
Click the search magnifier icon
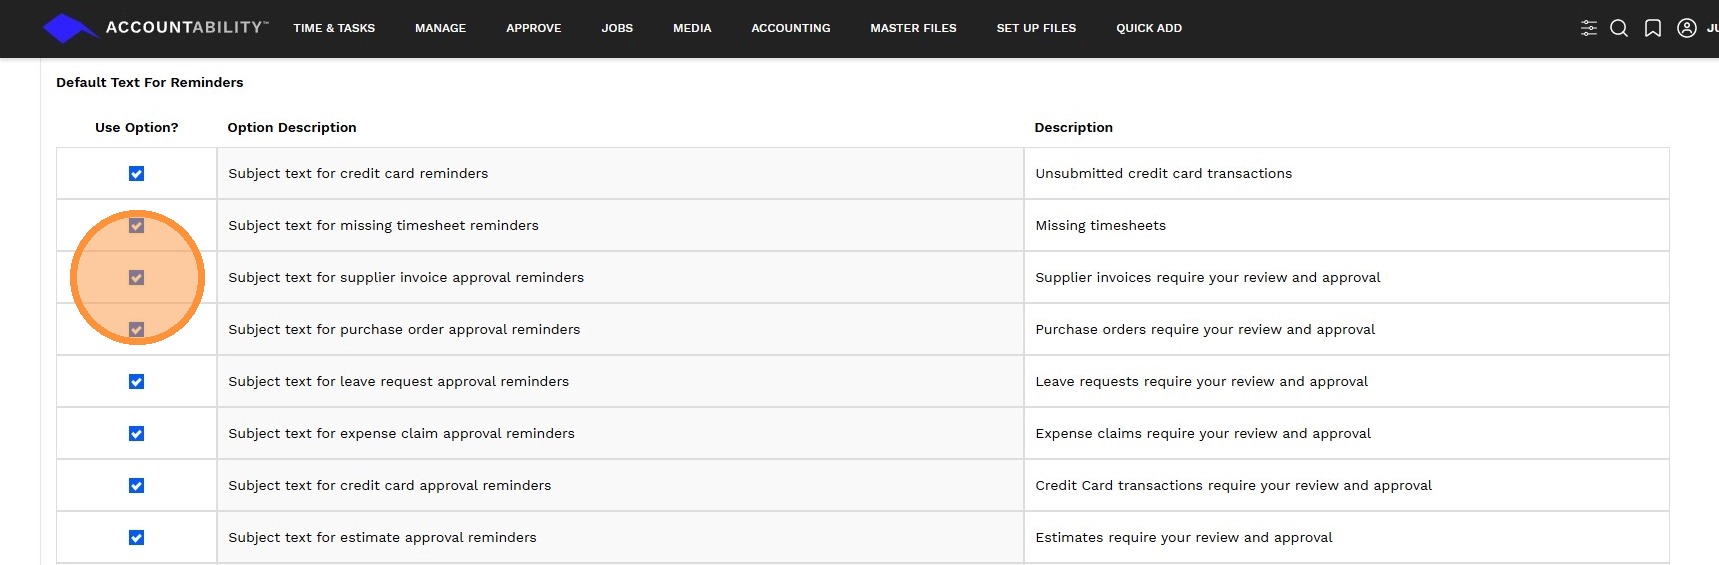click(x=1619, y=28)
